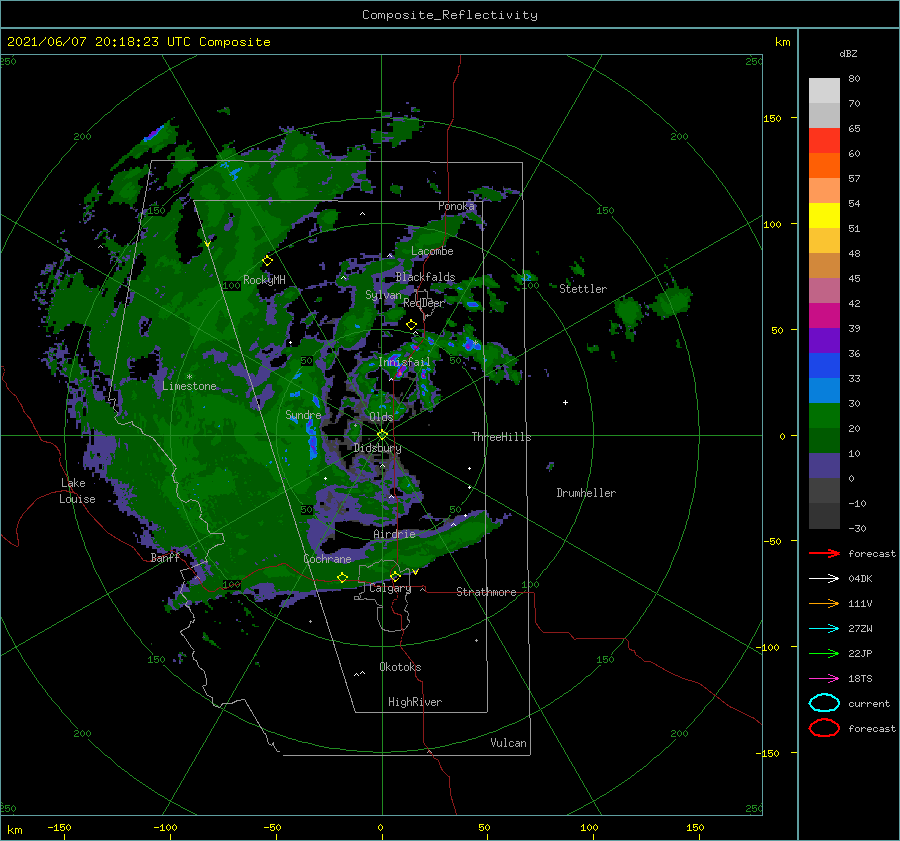
Task: Select the magenta swatch below 42 dBZ
Action: pyautogui.click(x=824, y=316)
